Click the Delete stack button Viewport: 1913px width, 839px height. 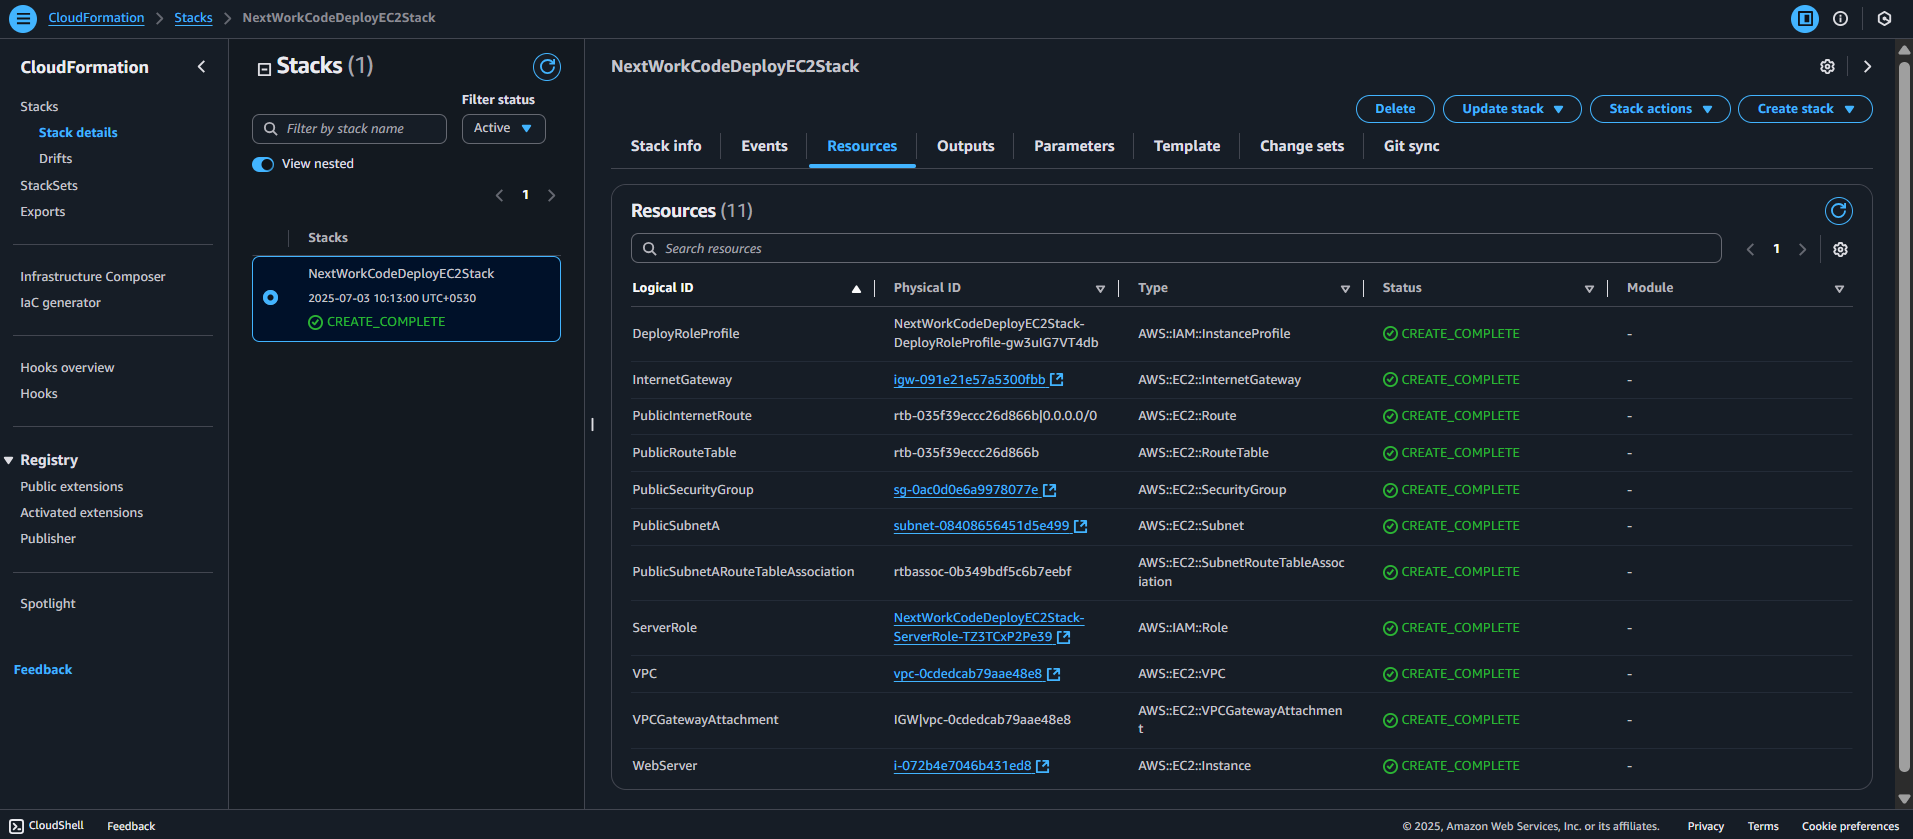point(1395,109)
